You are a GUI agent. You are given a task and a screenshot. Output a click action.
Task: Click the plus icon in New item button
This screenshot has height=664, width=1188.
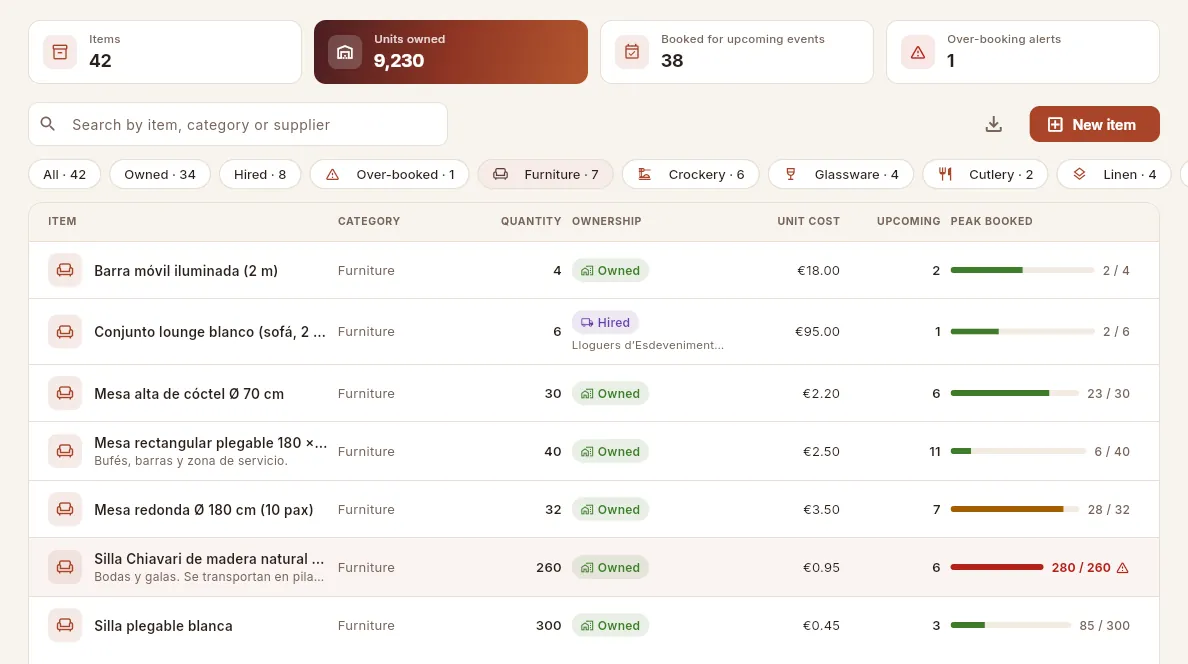[x=1055, y=124]
